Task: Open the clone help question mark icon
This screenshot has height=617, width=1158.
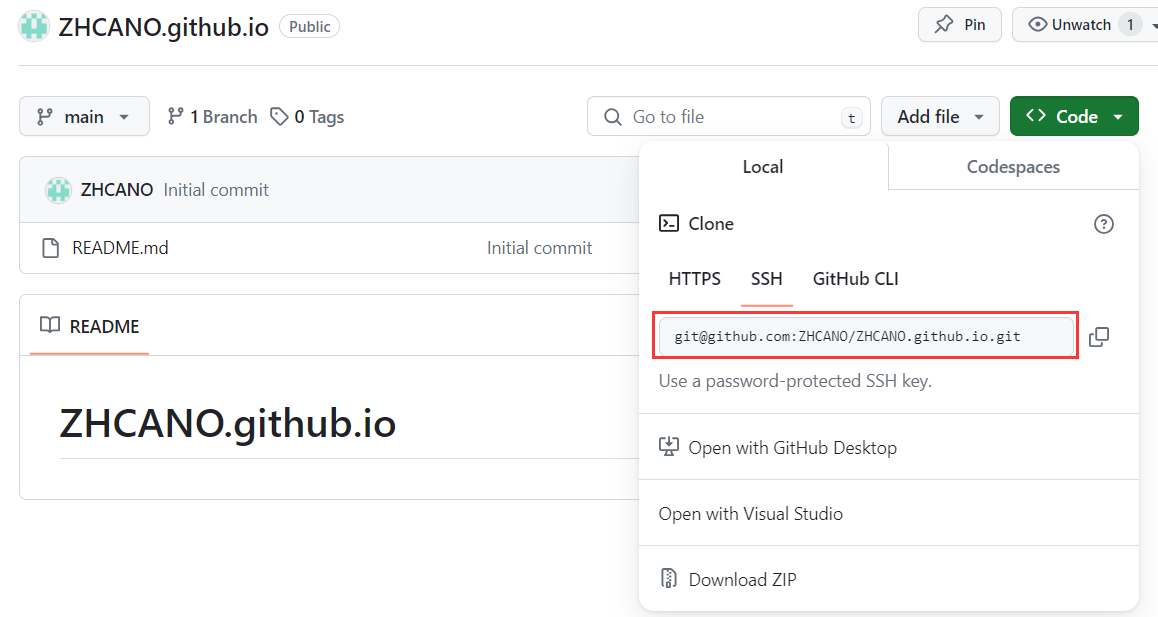Action: [x=1103, y=224]
